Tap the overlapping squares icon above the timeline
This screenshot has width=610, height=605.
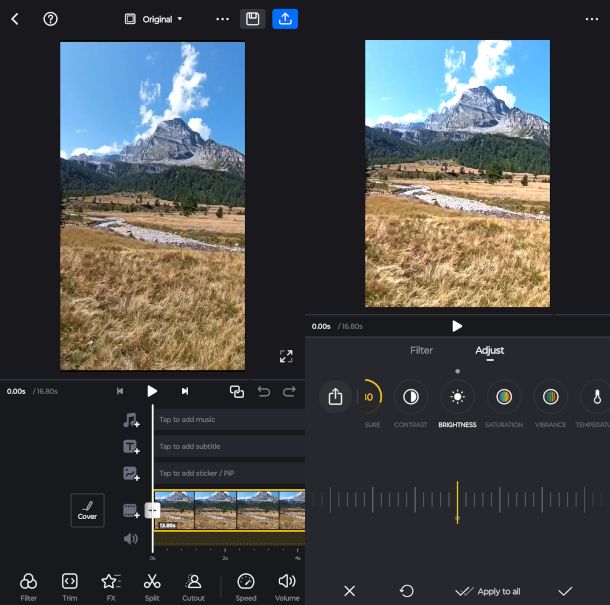(237, 391)
